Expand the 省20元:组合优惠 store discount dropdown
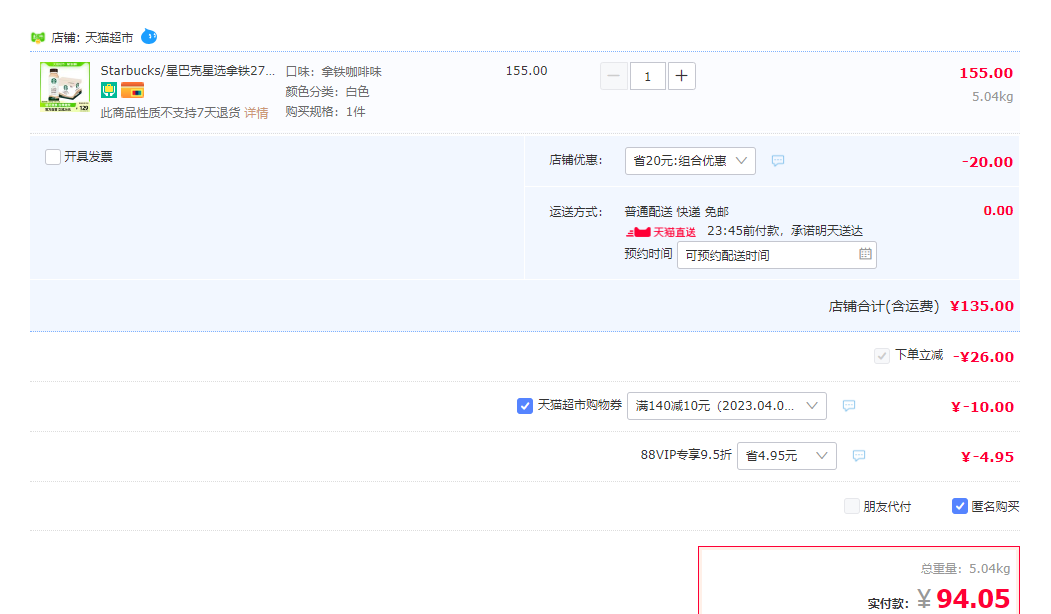The width and height of the screenshot is (1051, 614). (690, 161)
